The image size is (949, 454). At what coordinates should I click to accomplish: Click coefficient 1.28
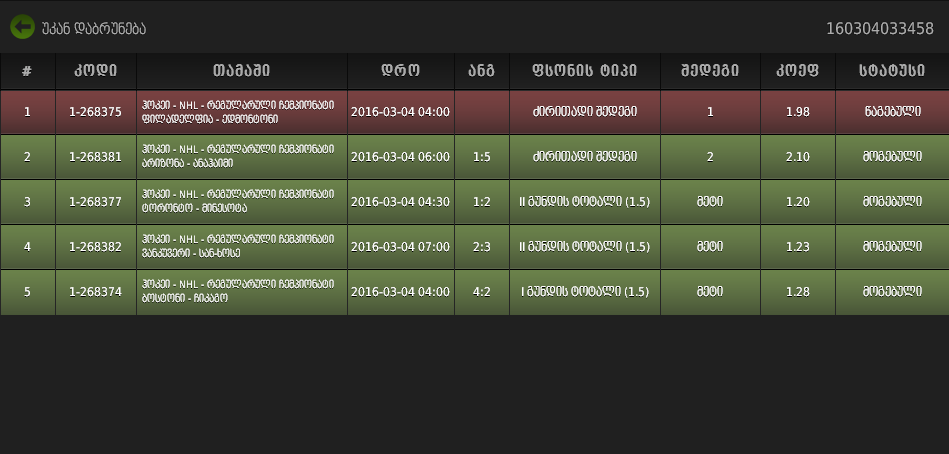tap(798, 292)
